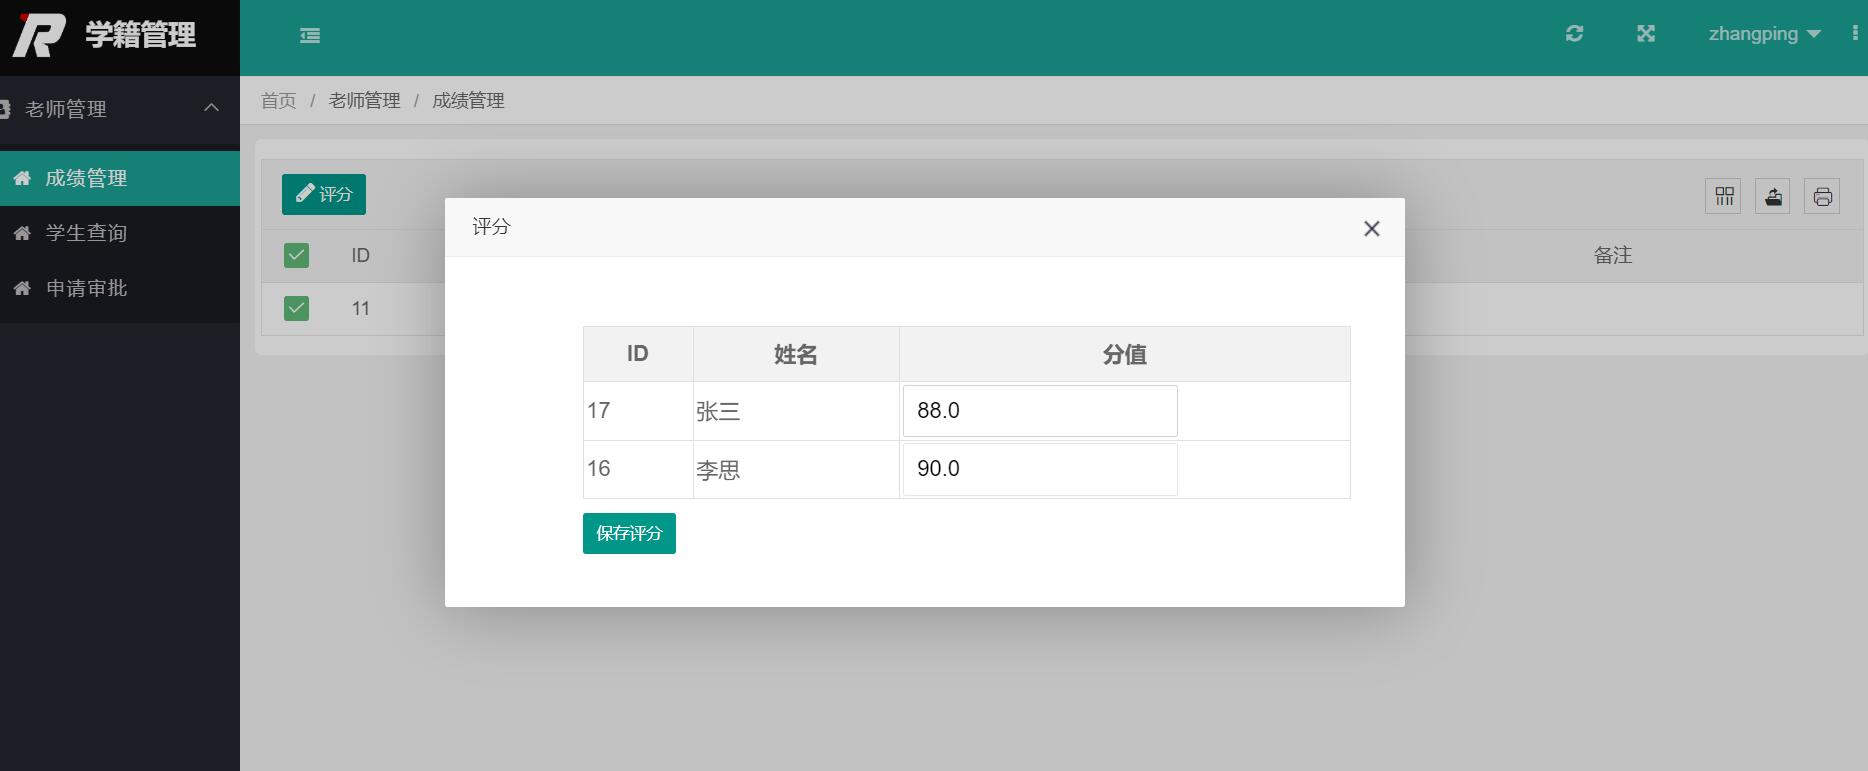The width and height of the screenshot is (1868, 771).
Task: Click the 学籍管理 title text
Action: pyautogui.click(x=140, y=35)
